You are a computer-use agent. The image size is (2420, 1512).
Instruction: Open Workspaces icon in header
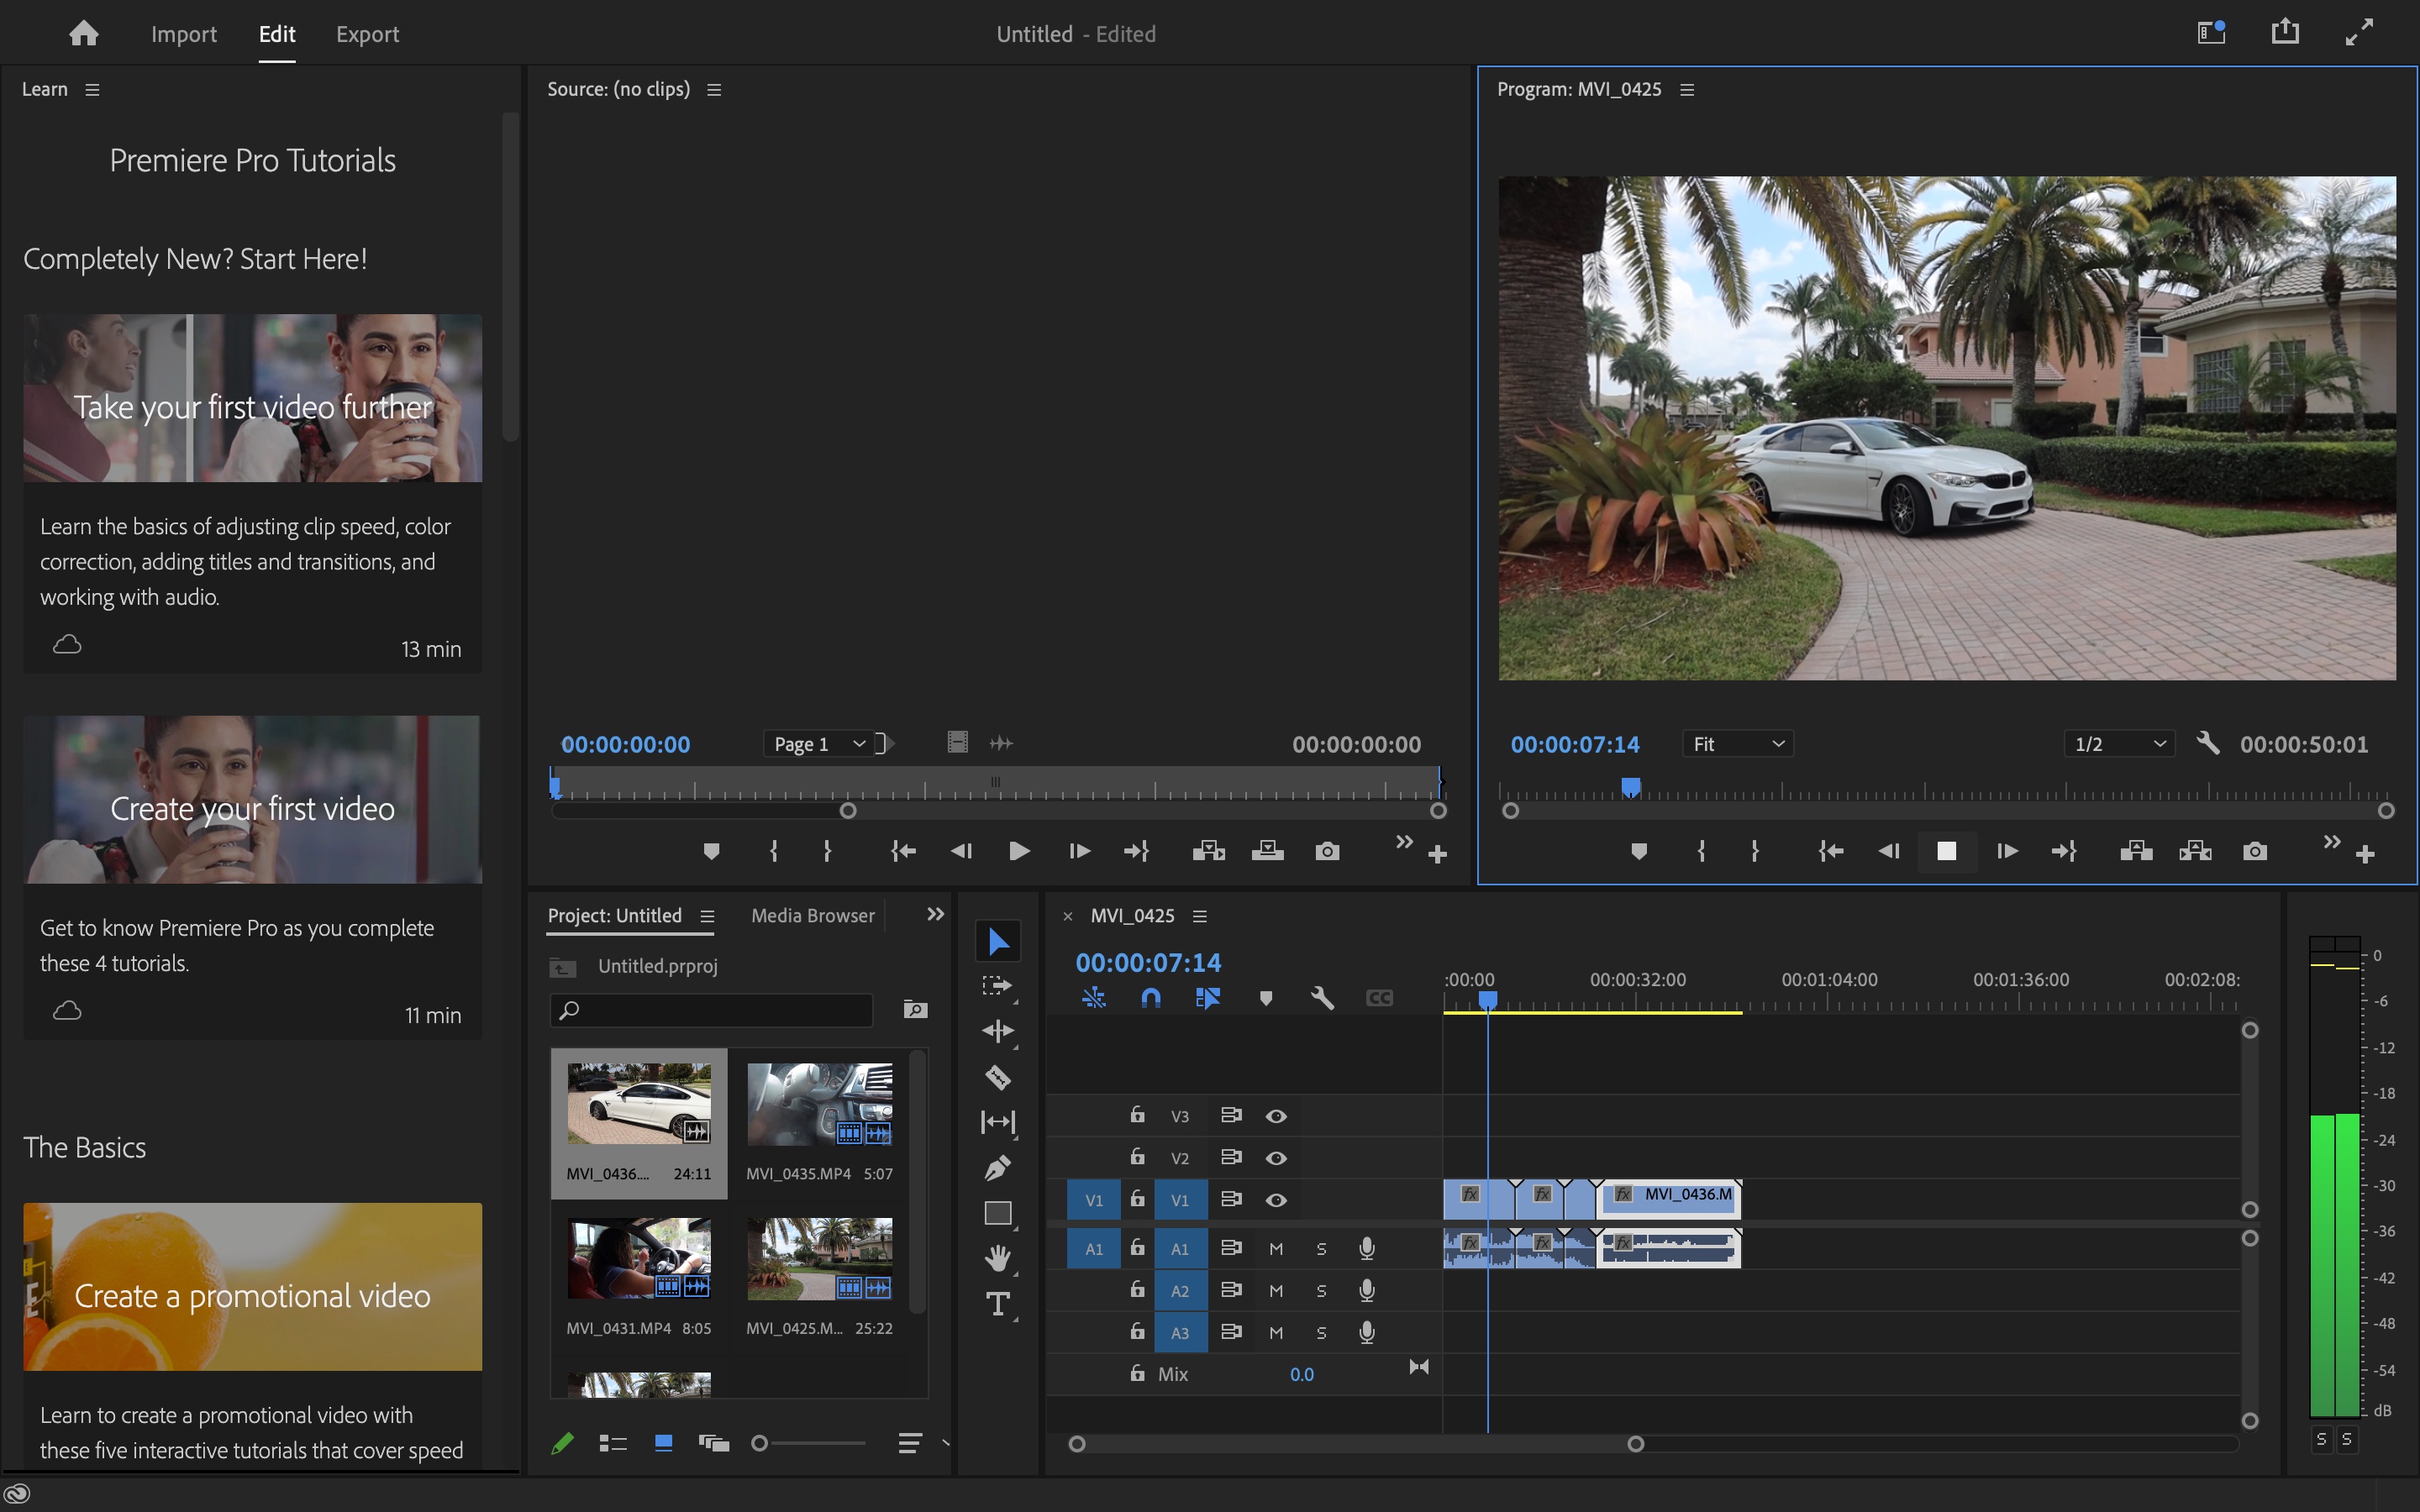click(x=2211, y=32)
